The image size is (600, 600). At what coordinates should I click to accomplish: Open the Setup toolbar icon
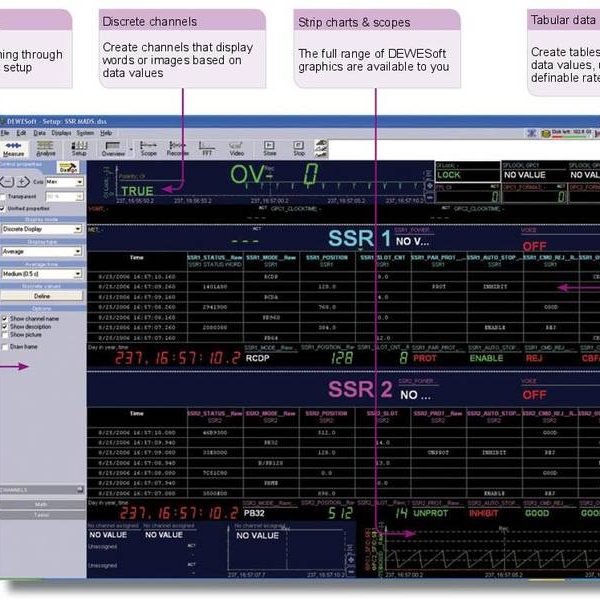click(79, 148)
